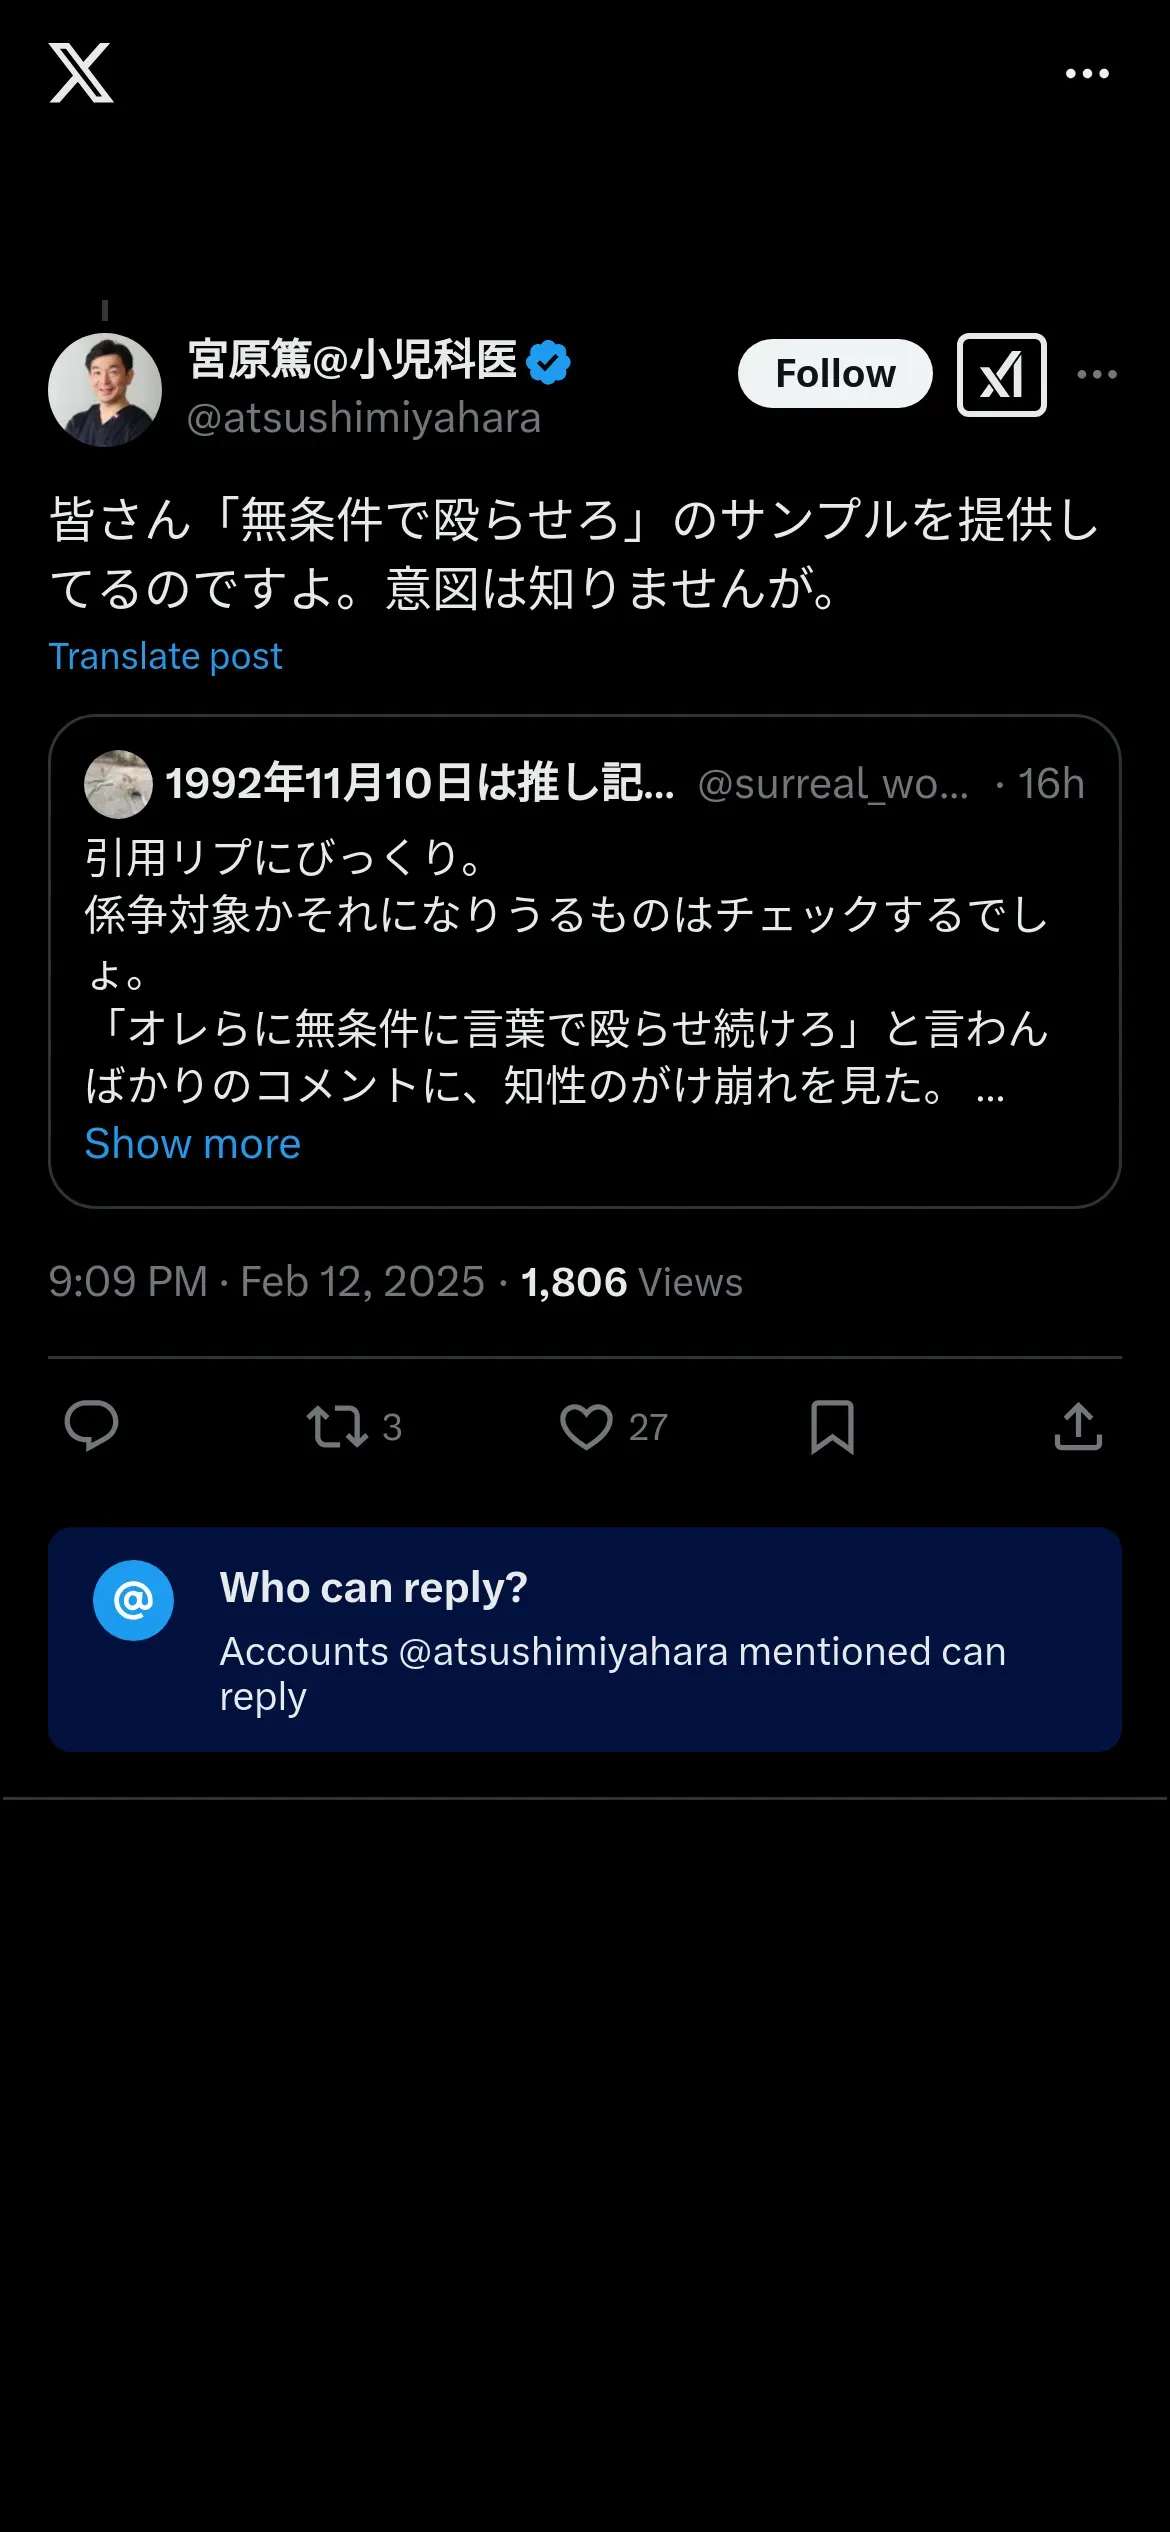This screenshot has height=2532, width=1170.
Task: Open the top-right more options menu
Action: [1087, 74]
